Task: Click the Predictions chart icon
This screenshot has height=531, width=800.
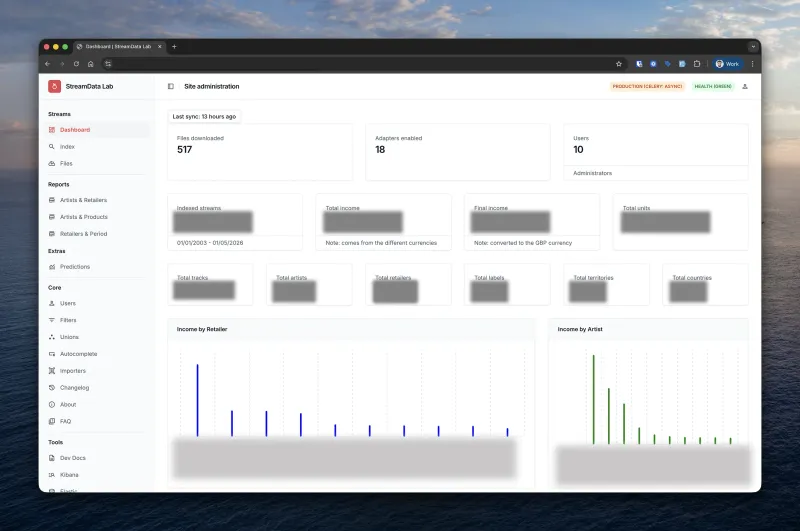Action: (x=52, y=267)
